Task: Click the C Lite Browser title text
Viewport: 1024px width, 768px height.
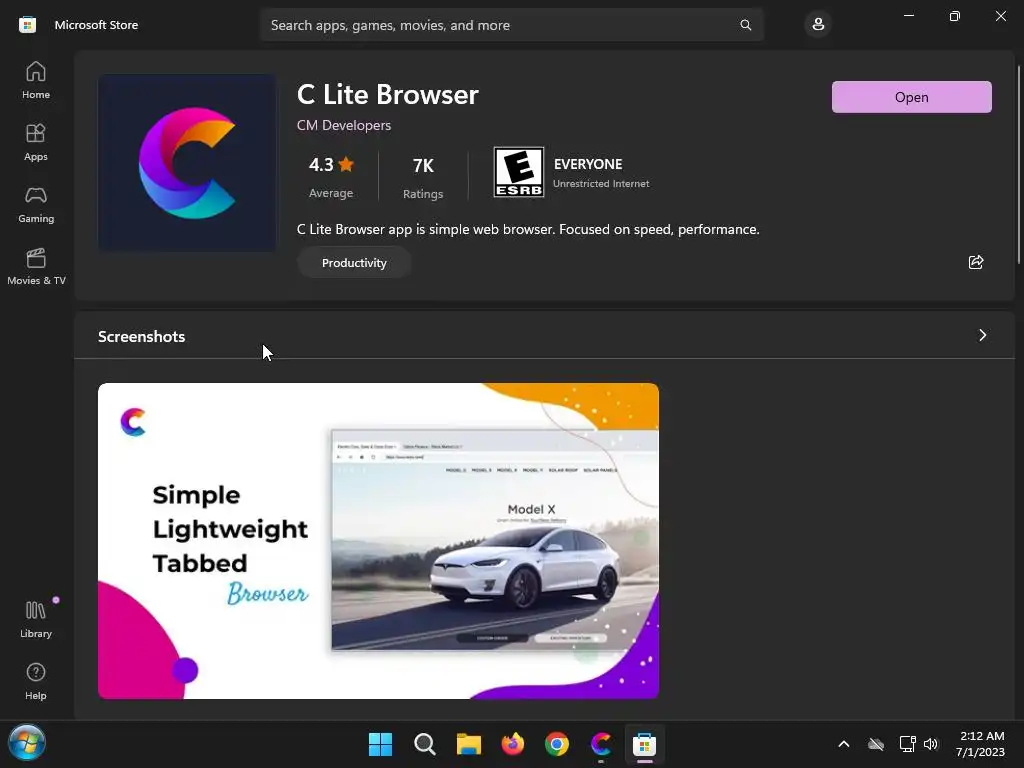Action: coord(388,95)
